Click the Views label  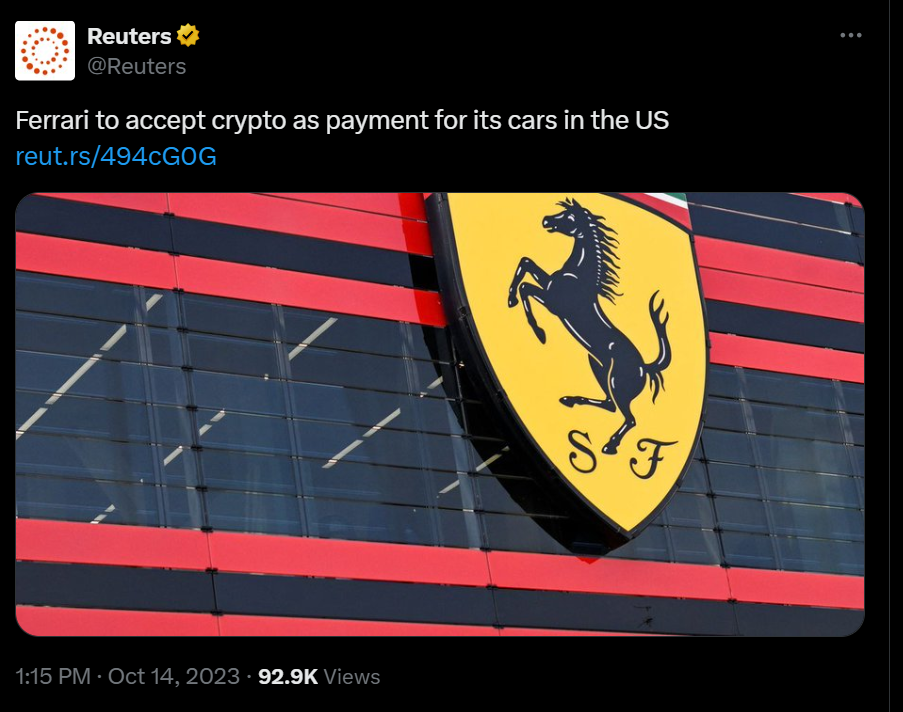352,677
